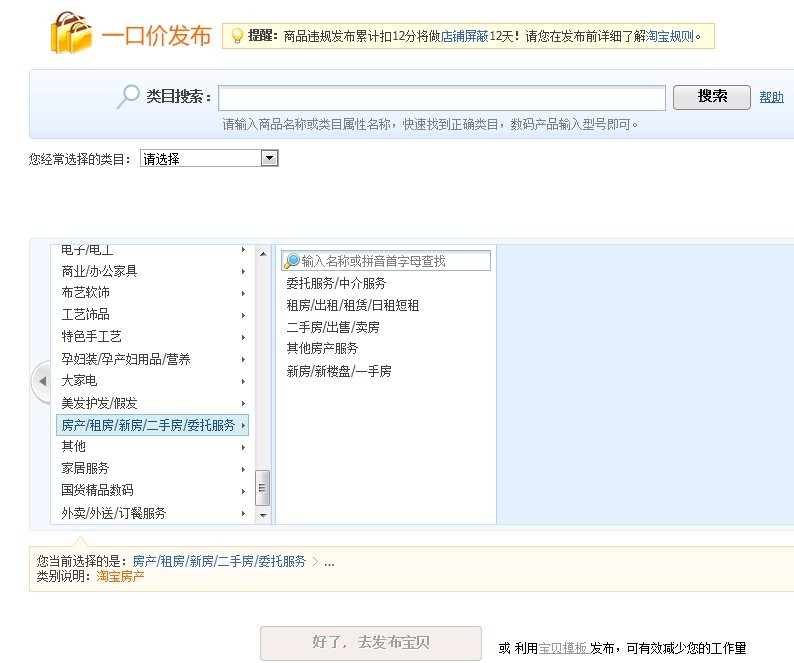Image resolution: width=794 pixels, height=663 pixels.
Task: Click the scroll up arrow of category list
Action: tap(263, 253)
